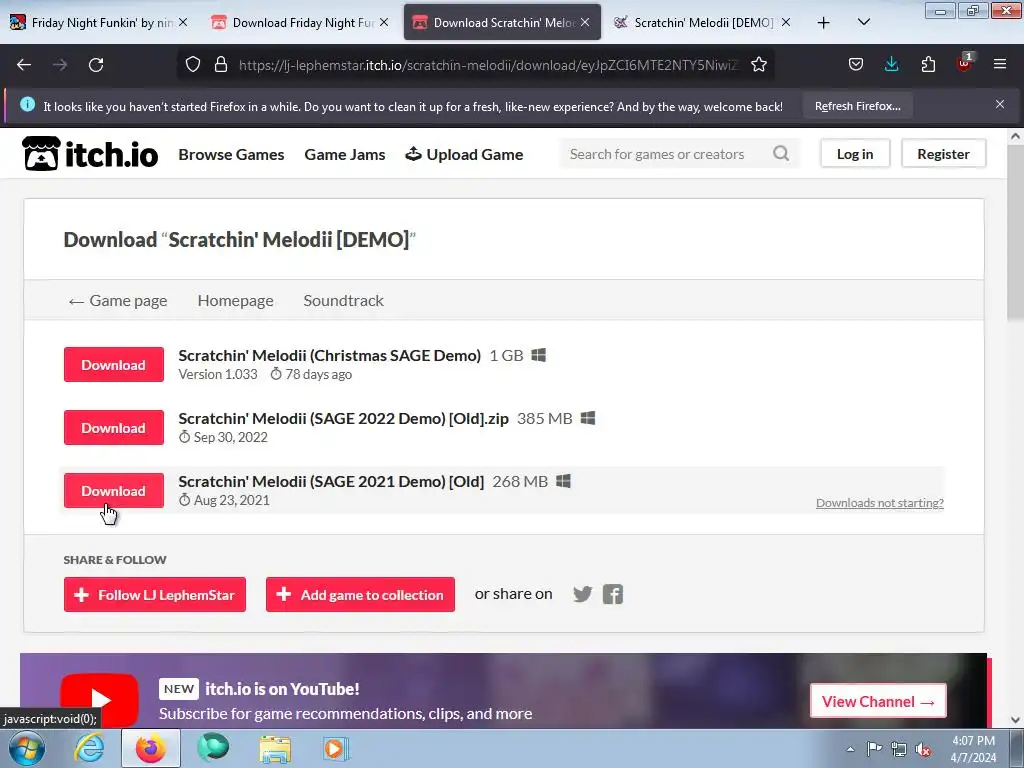
Task: Open the Save to Pocket icon
Action: tap(856, 65)
